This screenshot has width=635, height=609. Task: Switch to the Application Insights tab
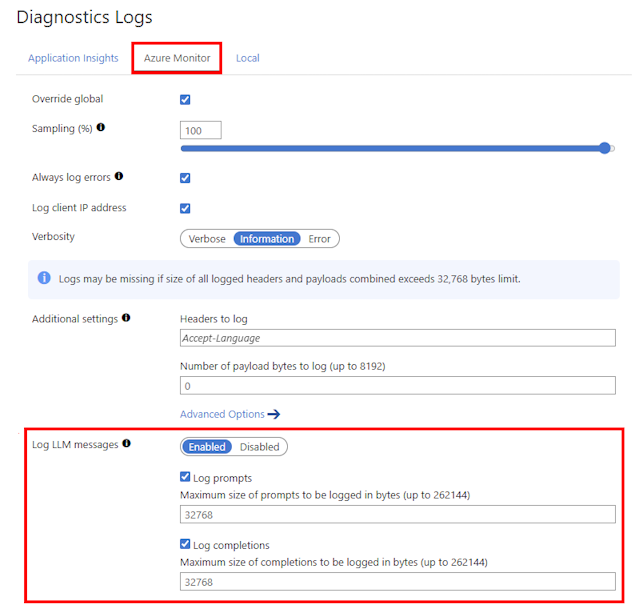point(73,58)
